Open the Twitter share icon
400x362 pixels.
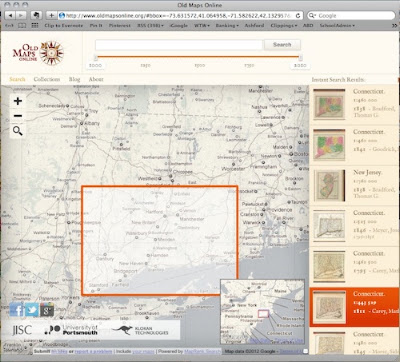(32, 310)
